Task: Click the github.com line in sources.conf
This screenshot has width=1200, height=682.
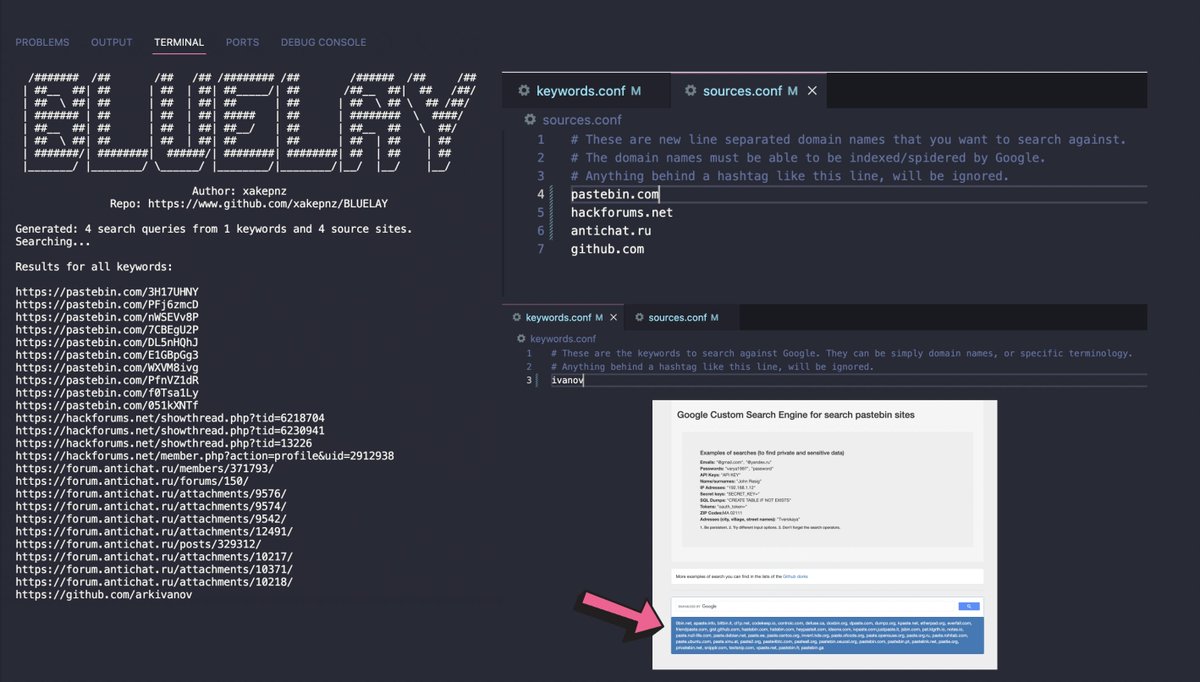Action: [608, 249]
